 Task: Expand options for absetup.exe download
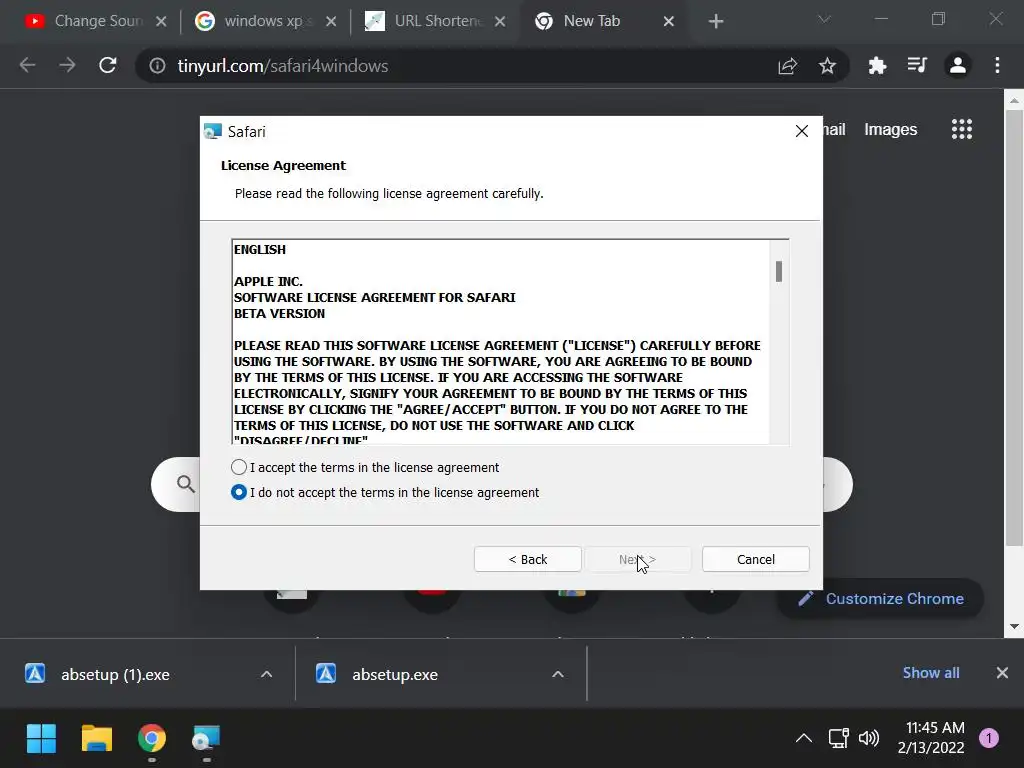coord(558,674)
